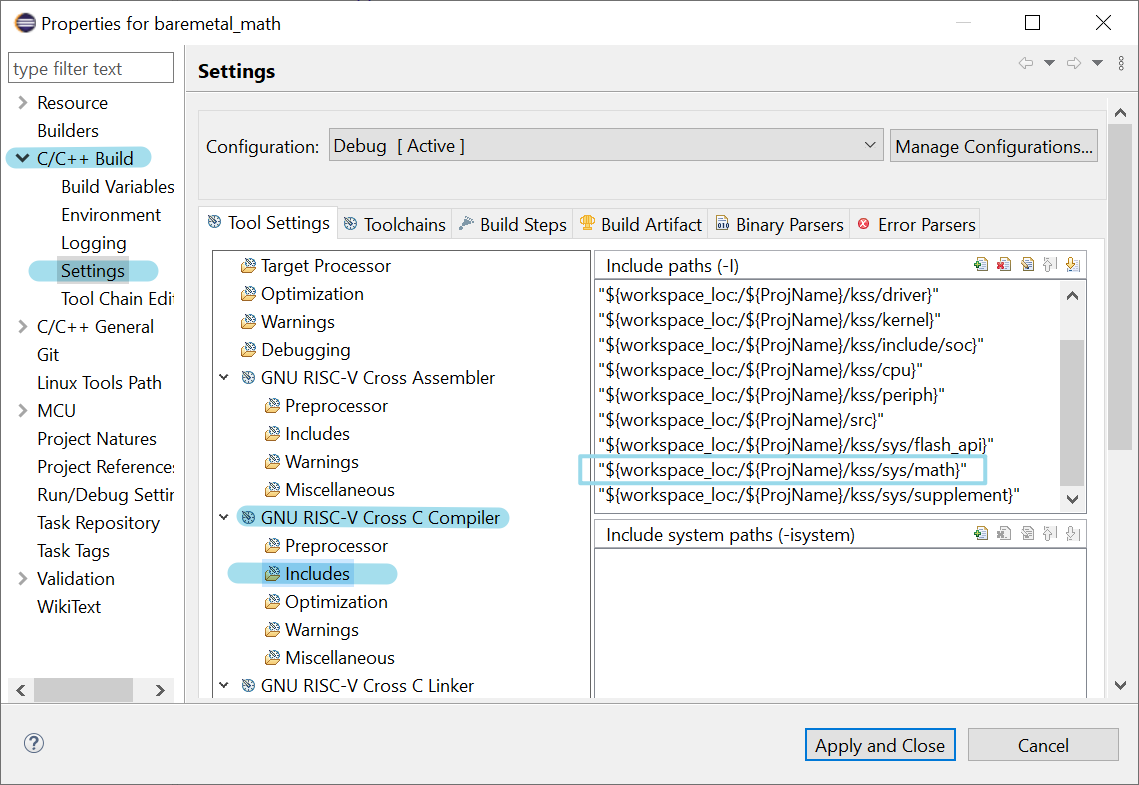Switch to the Binary Parsers tab
Image resolution: width=1139 pixels, height=785 pixels.
coord(779,224)
